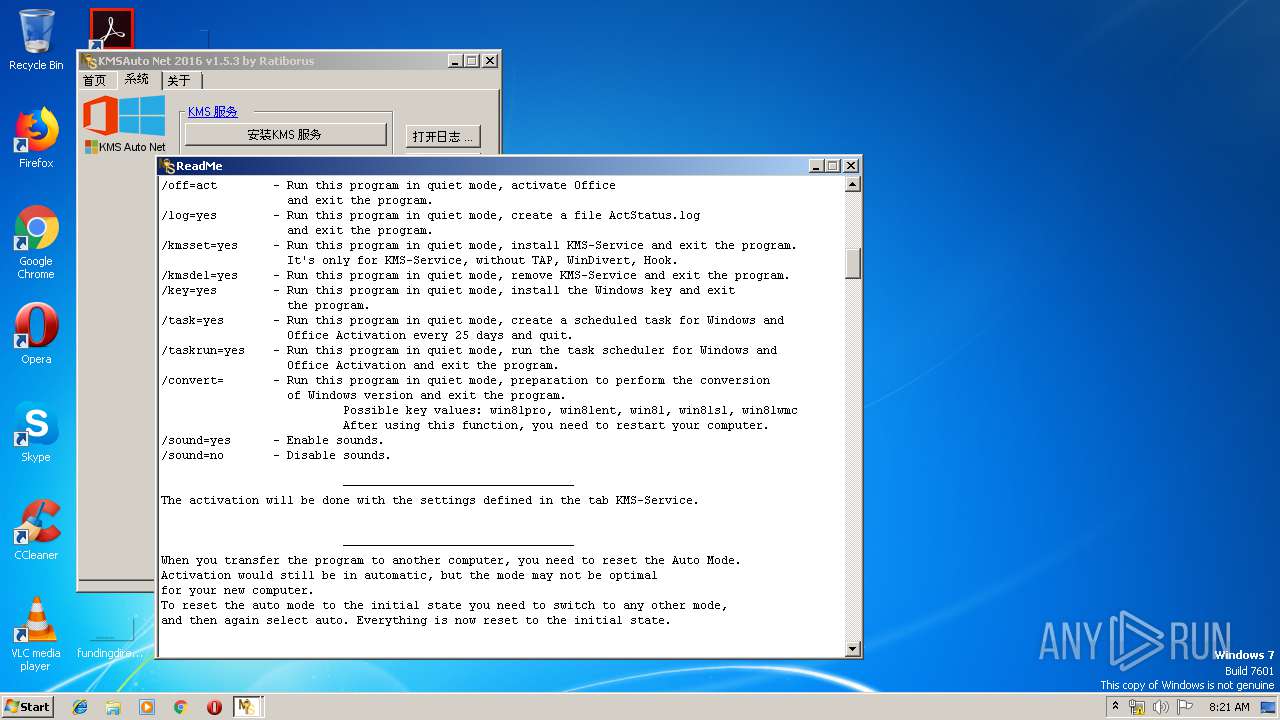Switch to the 关于 tab

pos(179,80)
